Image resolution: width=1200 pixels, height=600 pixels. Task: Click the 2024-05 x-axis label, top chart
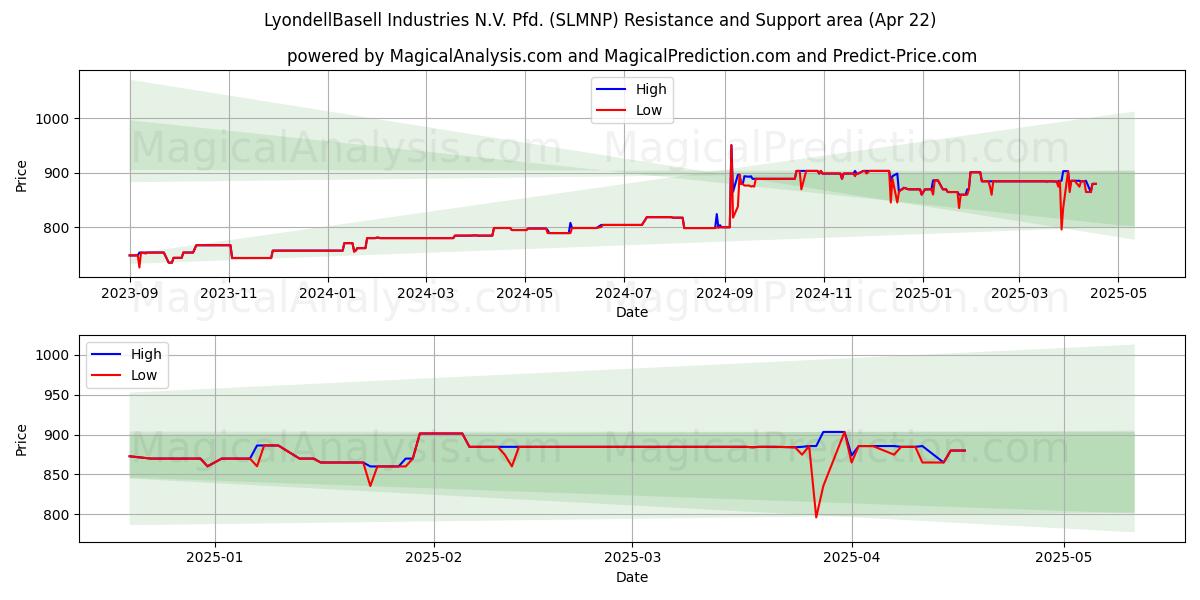(x=525, y=293)
